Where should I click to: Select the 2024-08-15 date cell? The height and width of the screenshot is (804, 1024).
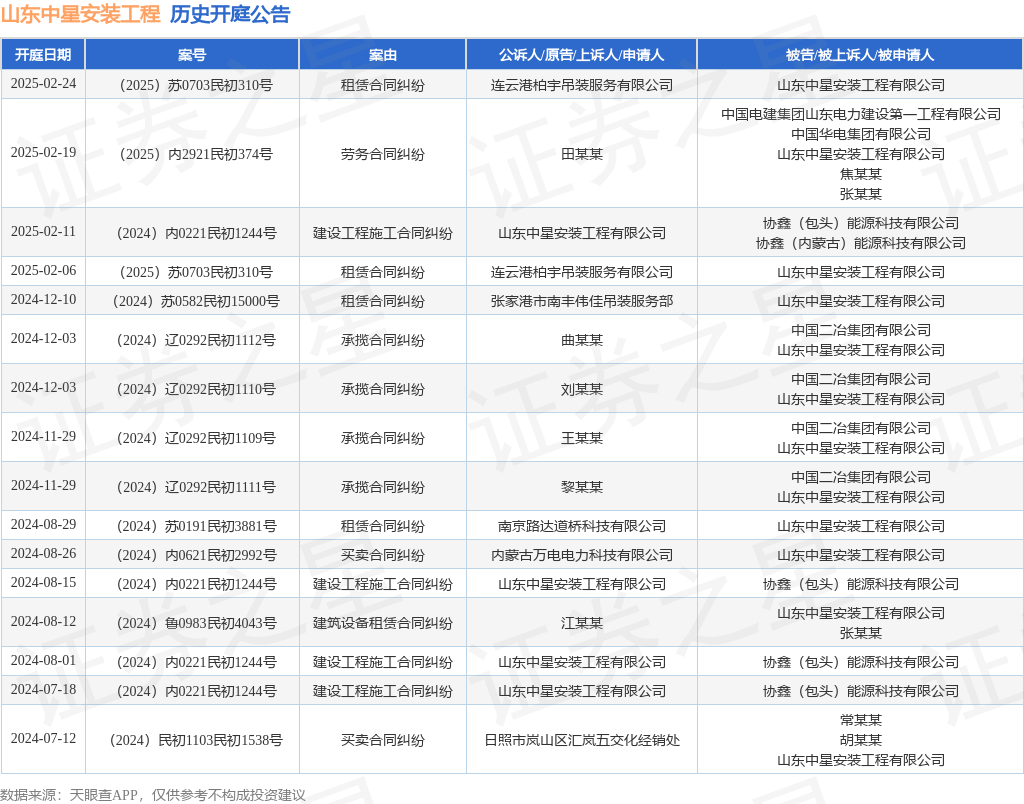tap(43, 583)
